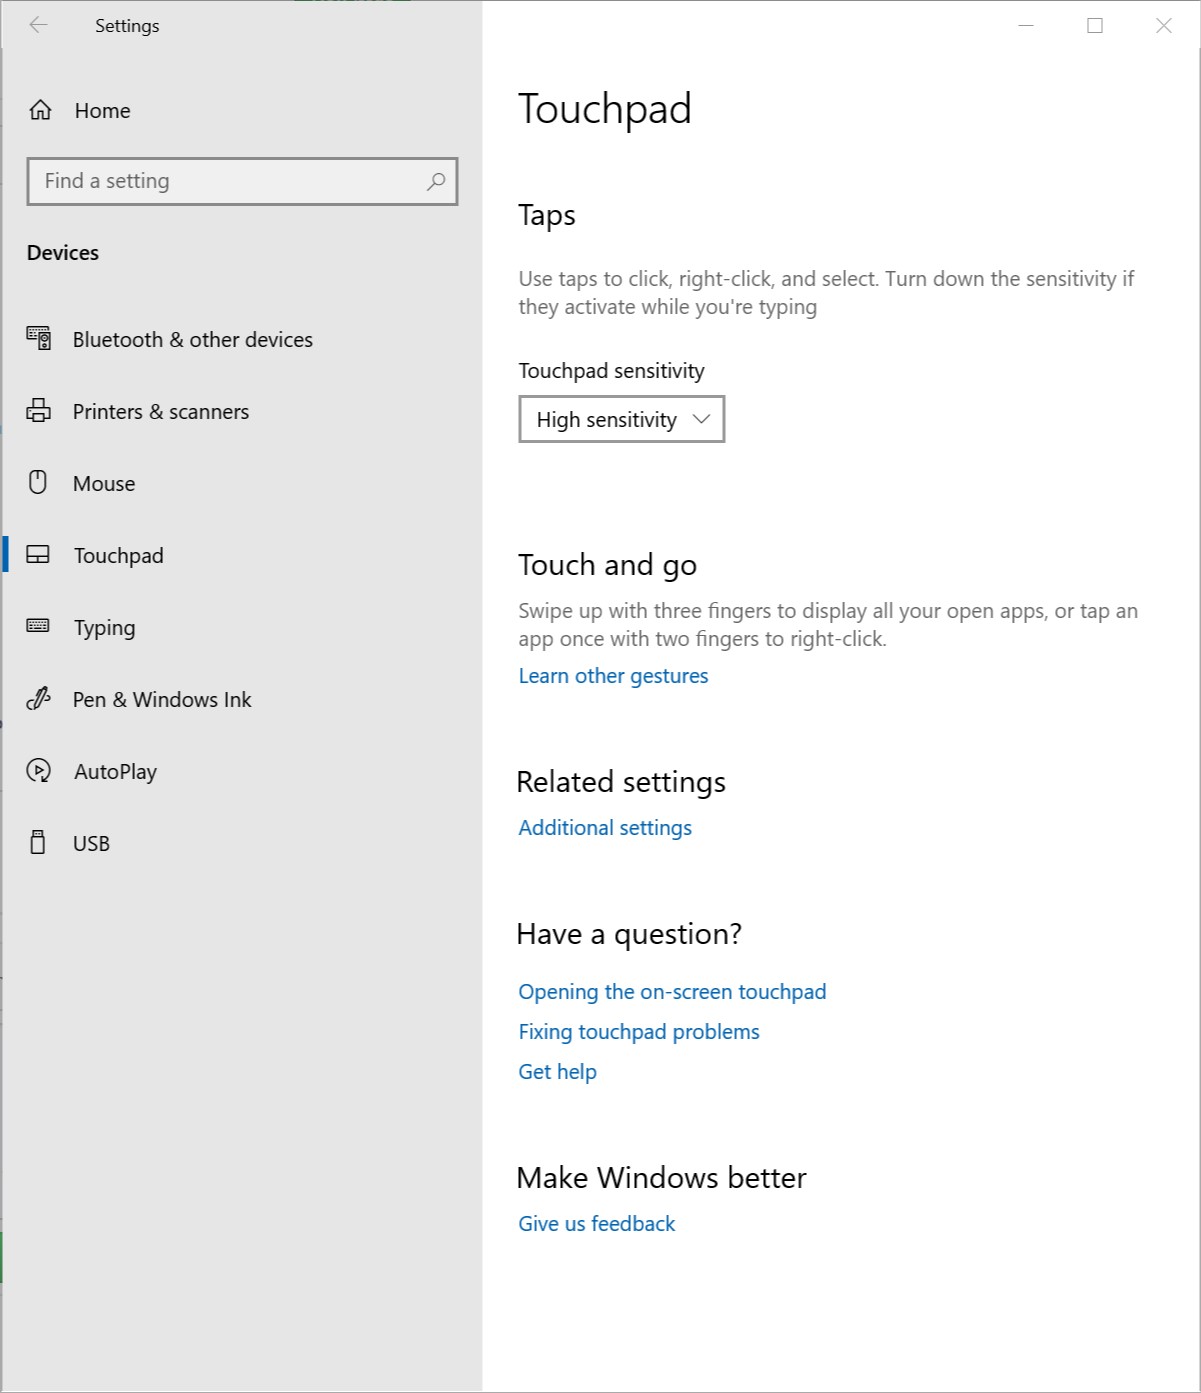Open the AutoPlay settings page
1201x1393 pixels.
click(115, 772)
